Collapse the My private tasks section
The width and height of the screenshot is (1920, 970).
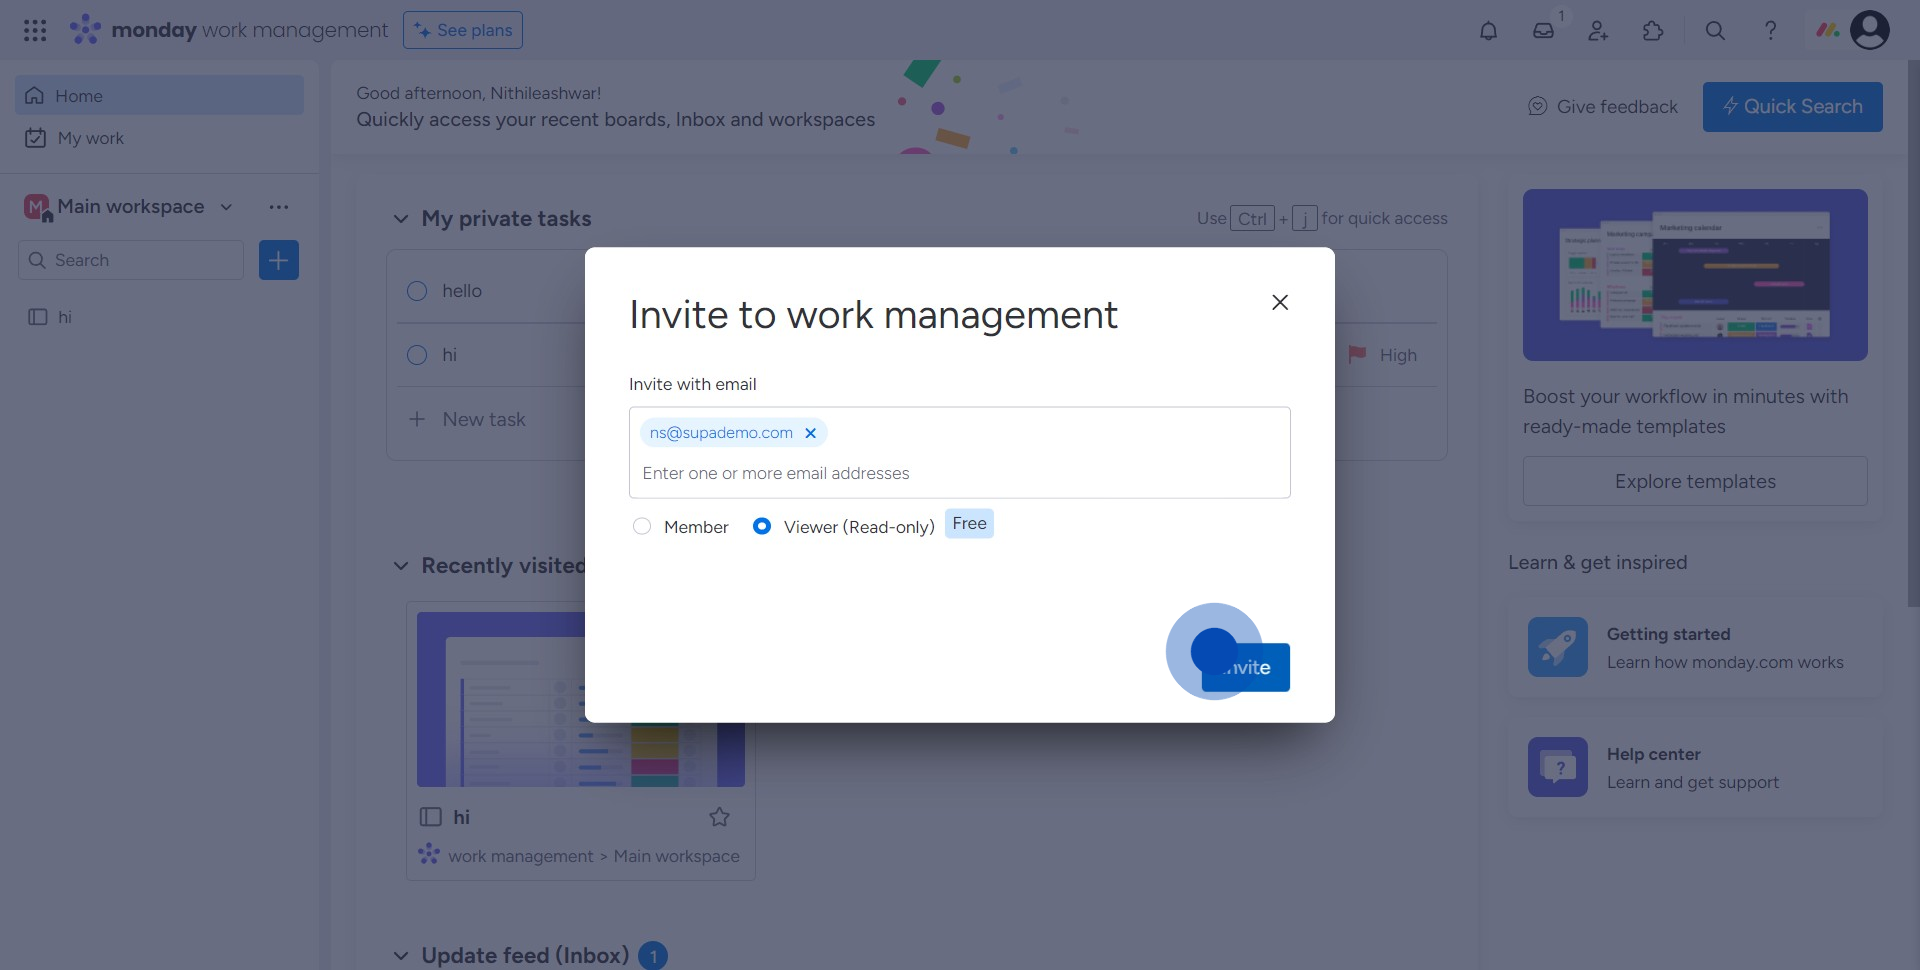pos(400,218)
